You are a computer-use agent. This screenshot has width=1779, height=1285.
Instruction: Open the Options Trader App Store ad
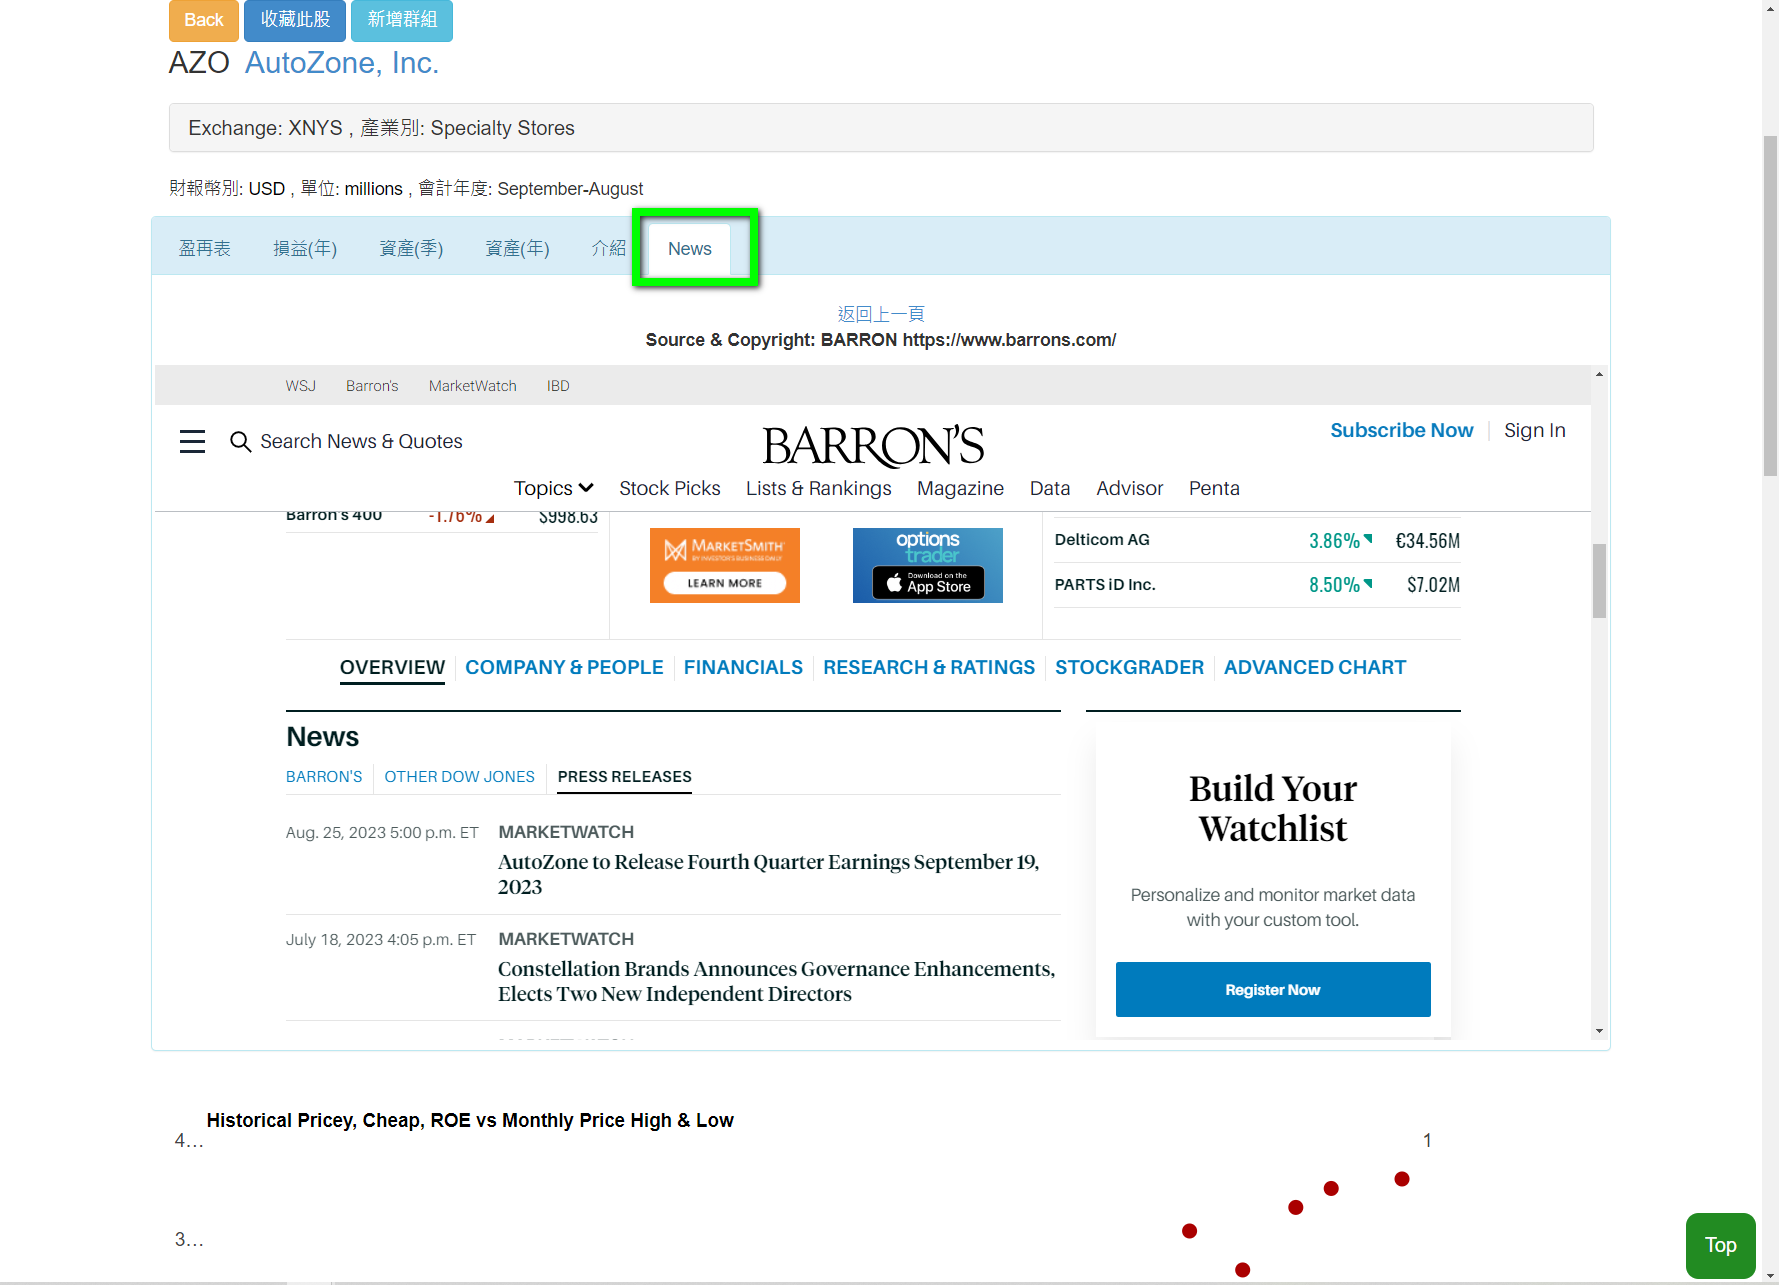[x=928, y=565]
